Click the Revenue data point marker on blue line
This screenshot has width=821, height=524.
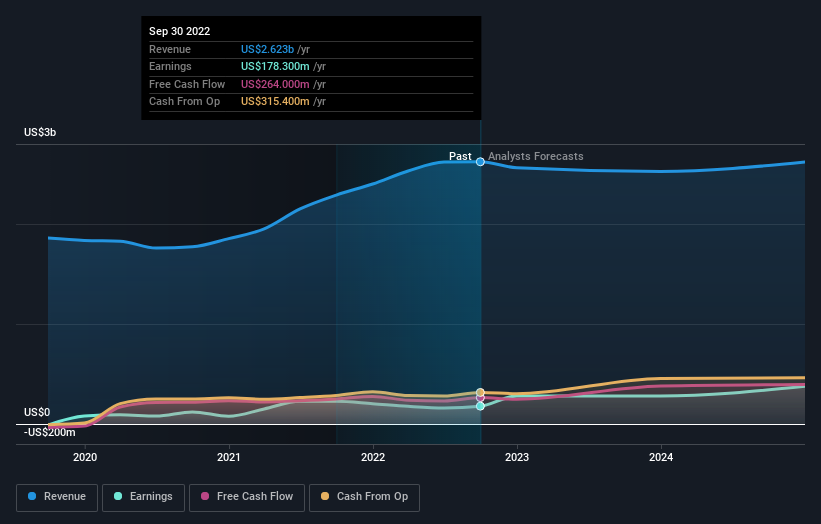click(480, 162)
